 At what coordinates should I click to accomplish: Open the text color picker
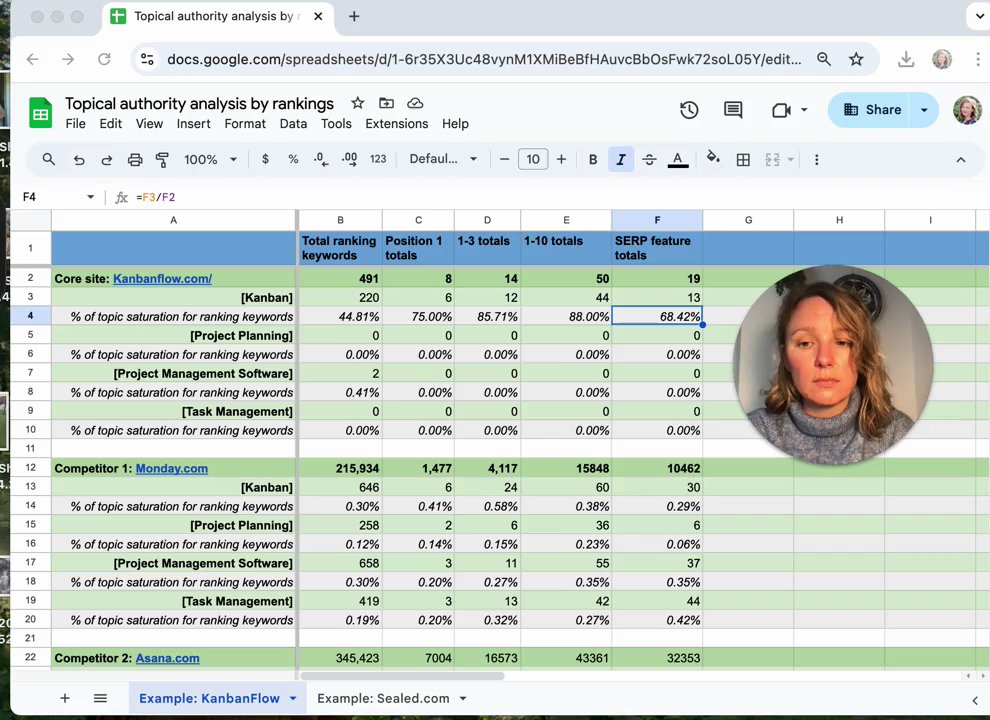(677, 160)
